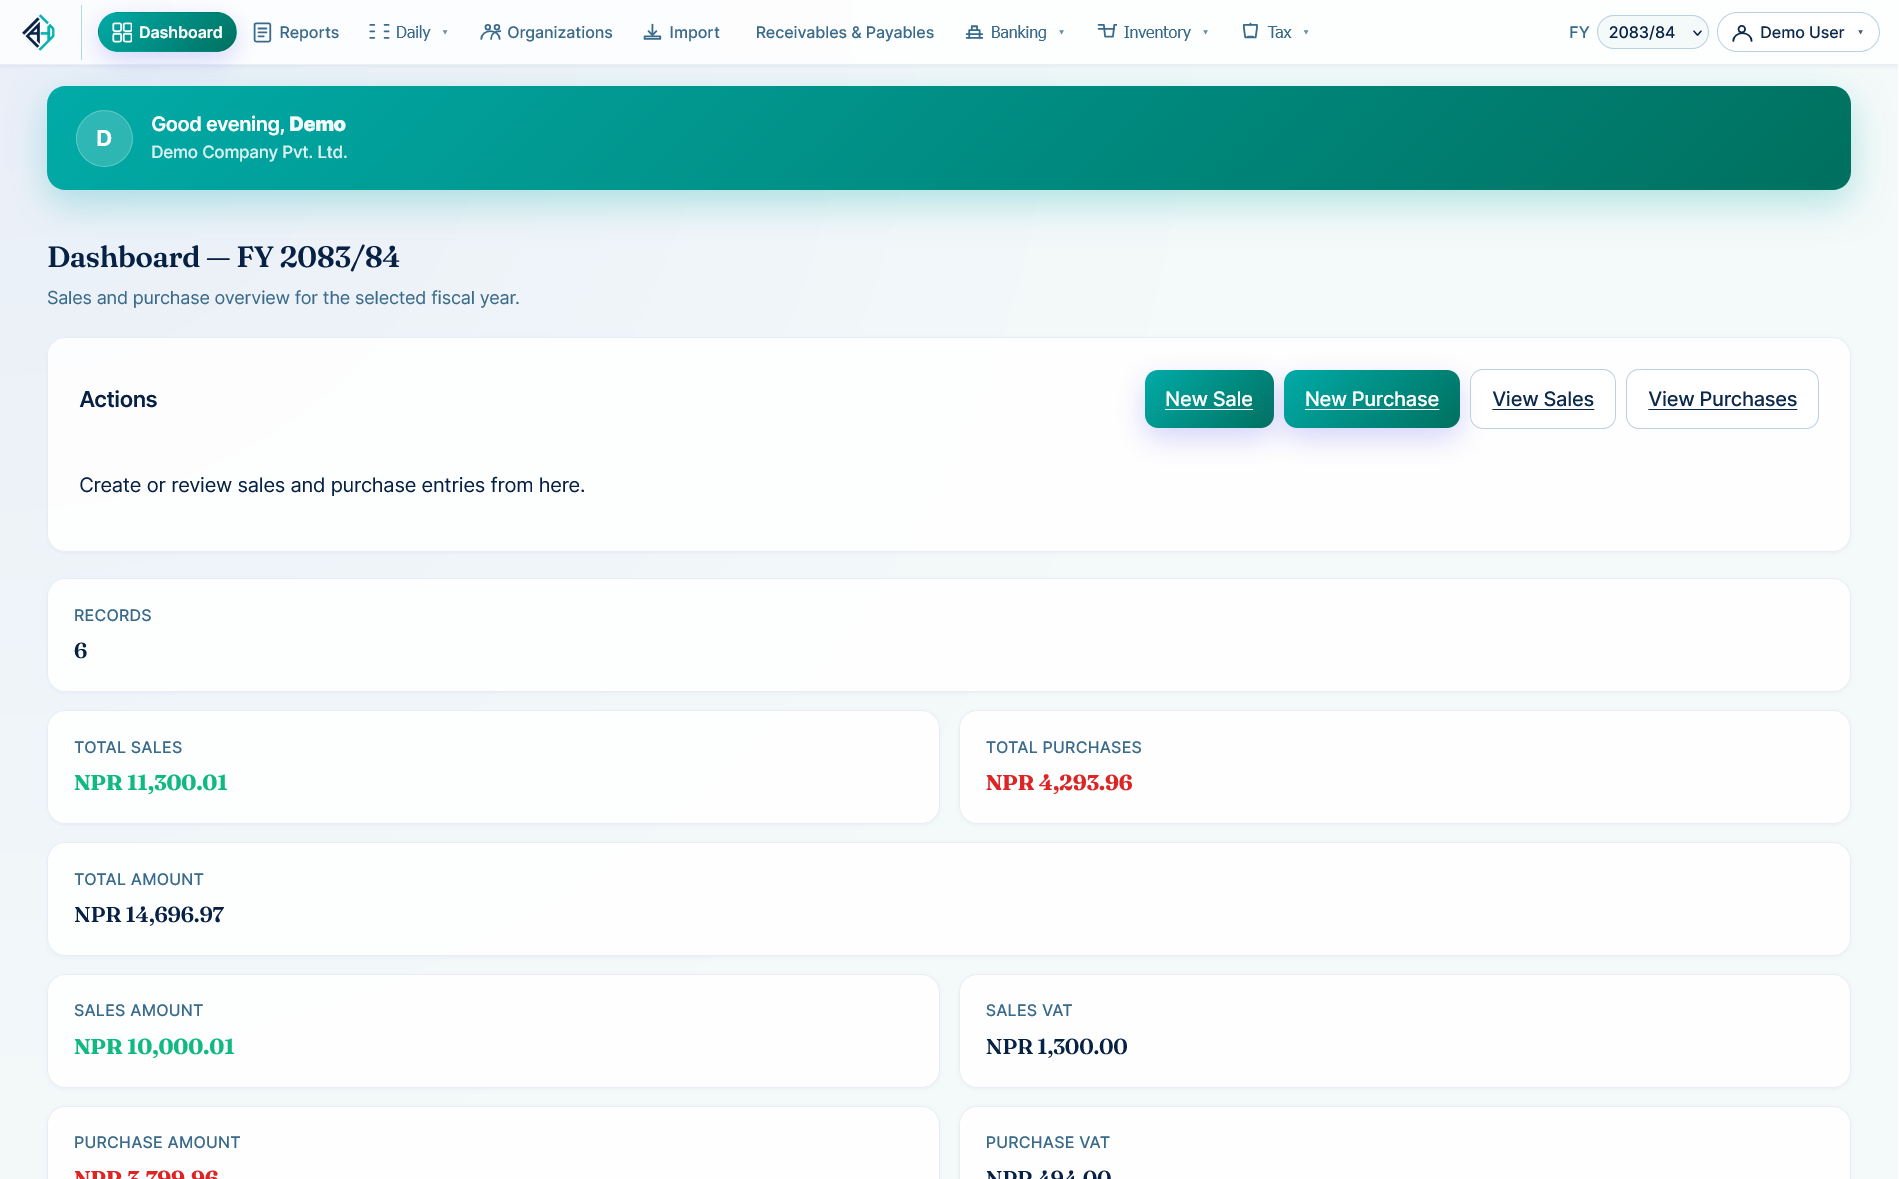Click the PURCHASE VAT label
1899x1179 pixels.
(x=1047, y=1142)
